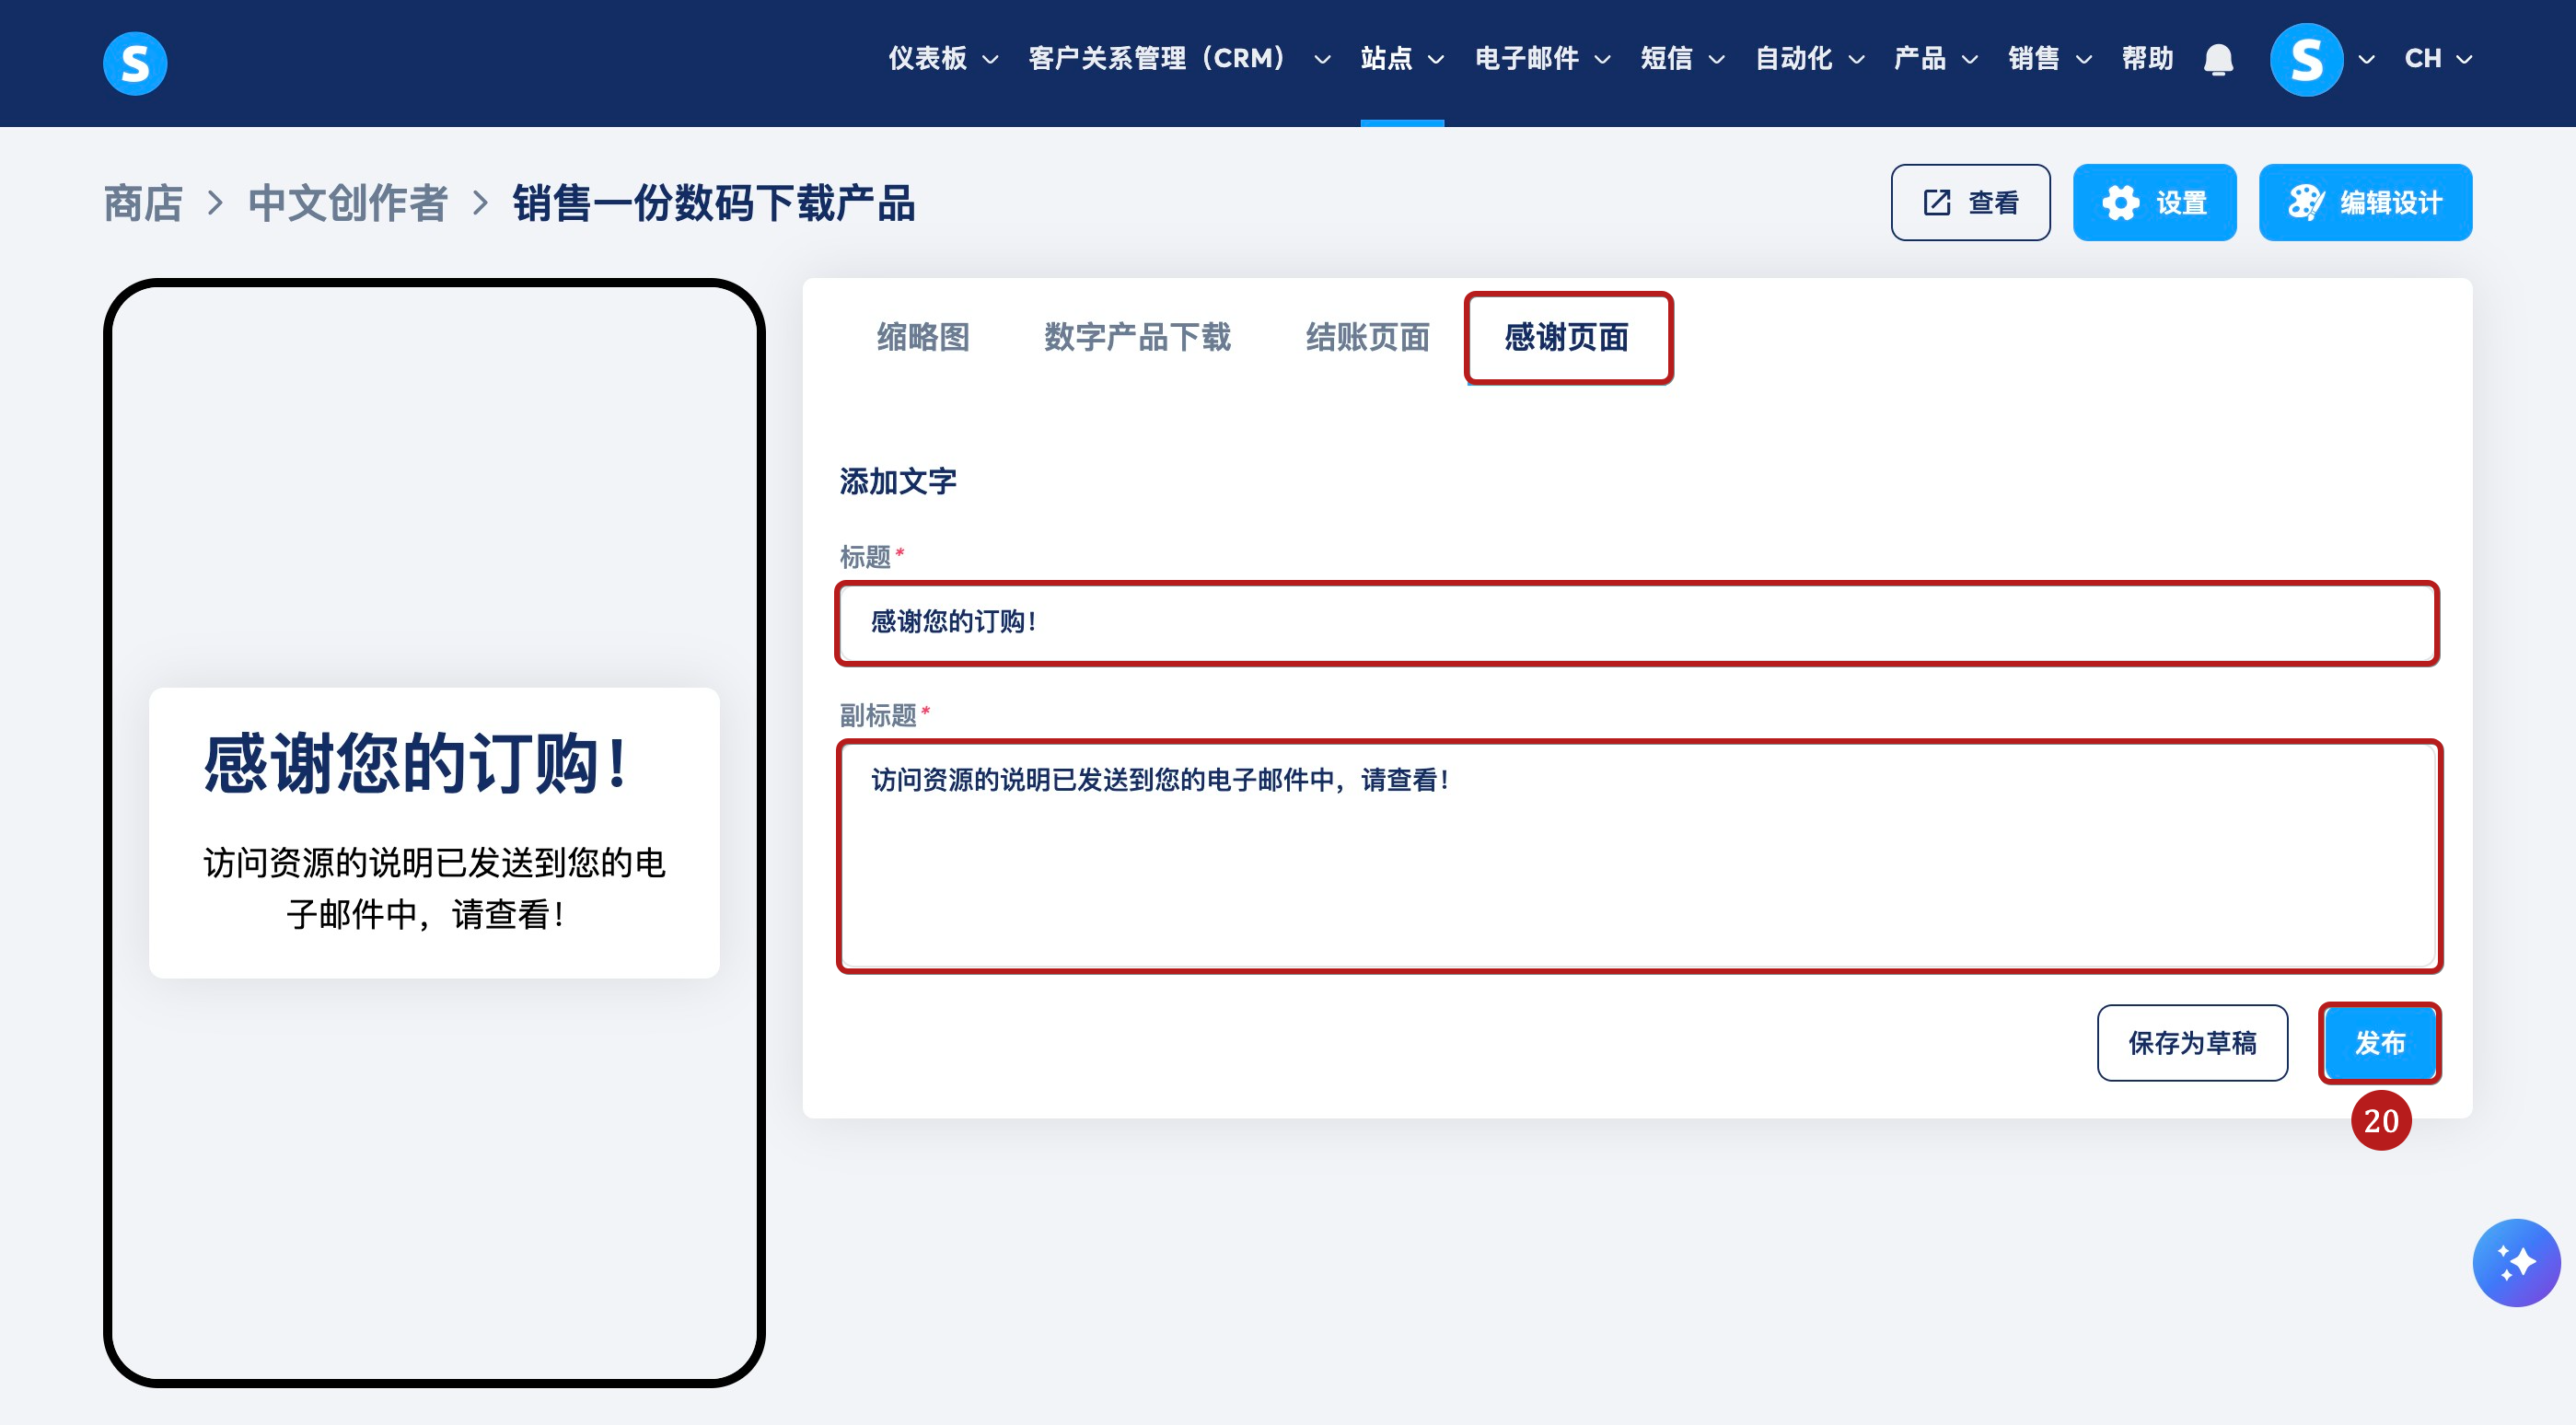
Task: Select the 结账页面 tab
Action: 1367,337
